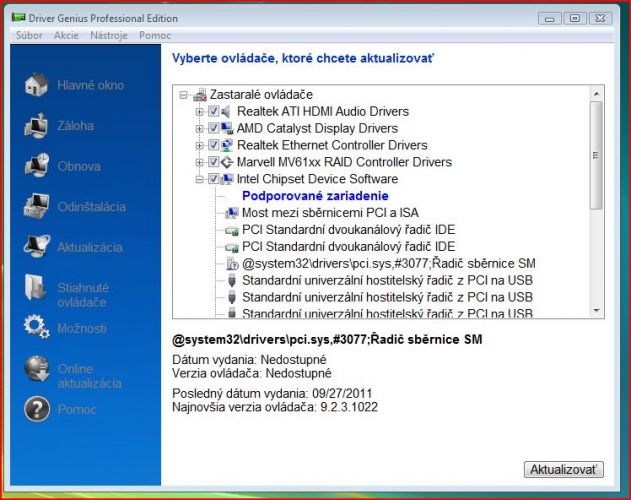The image size is (631, 500).
Task: Open the Obnova section label
Action: tap(79, 166)
